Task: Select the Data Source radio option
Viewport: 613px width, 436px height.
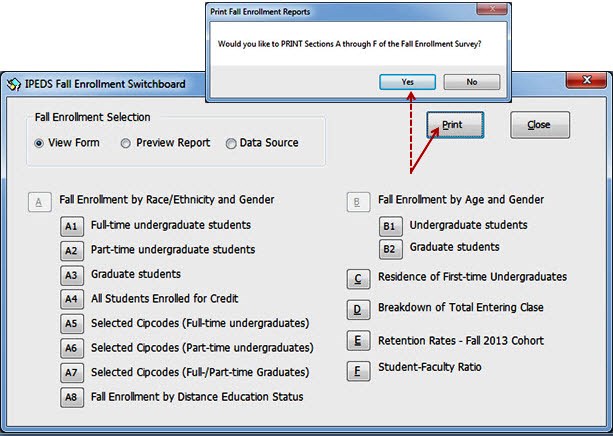Action: point(231,144)
